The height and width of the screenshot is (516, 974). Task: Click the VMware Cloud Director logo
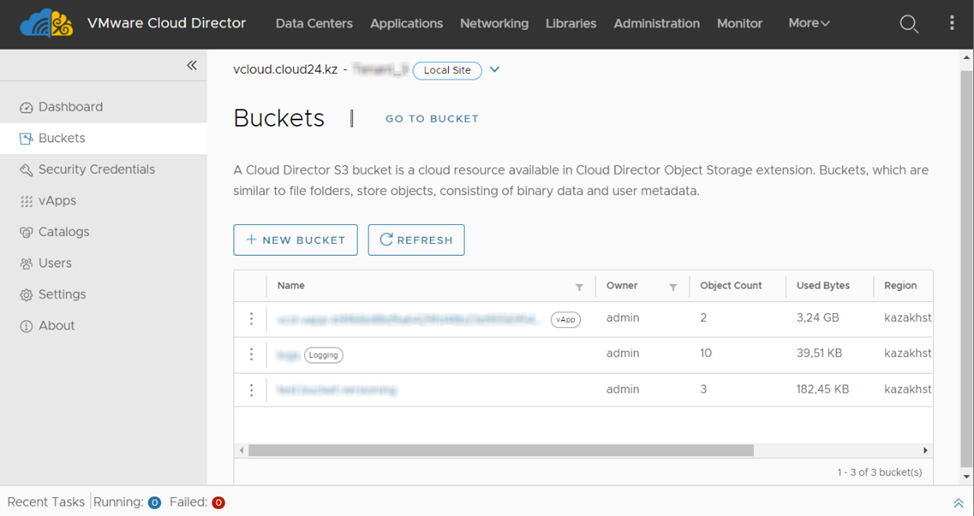(x=46, y=23)
